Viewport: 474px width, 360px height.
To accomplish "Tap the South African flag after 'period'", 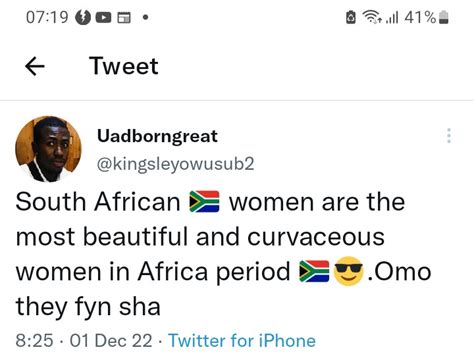I will (314, 271).
